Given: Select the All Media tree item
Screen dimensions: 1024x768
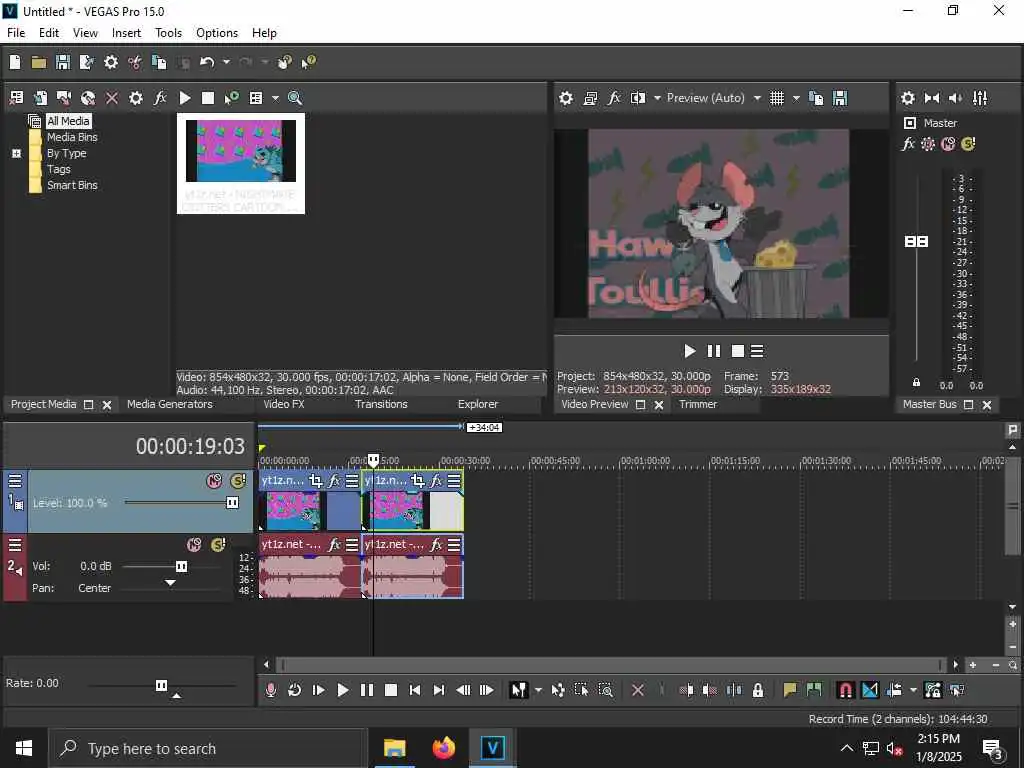Looking at the screenshot, I should 68,121.
